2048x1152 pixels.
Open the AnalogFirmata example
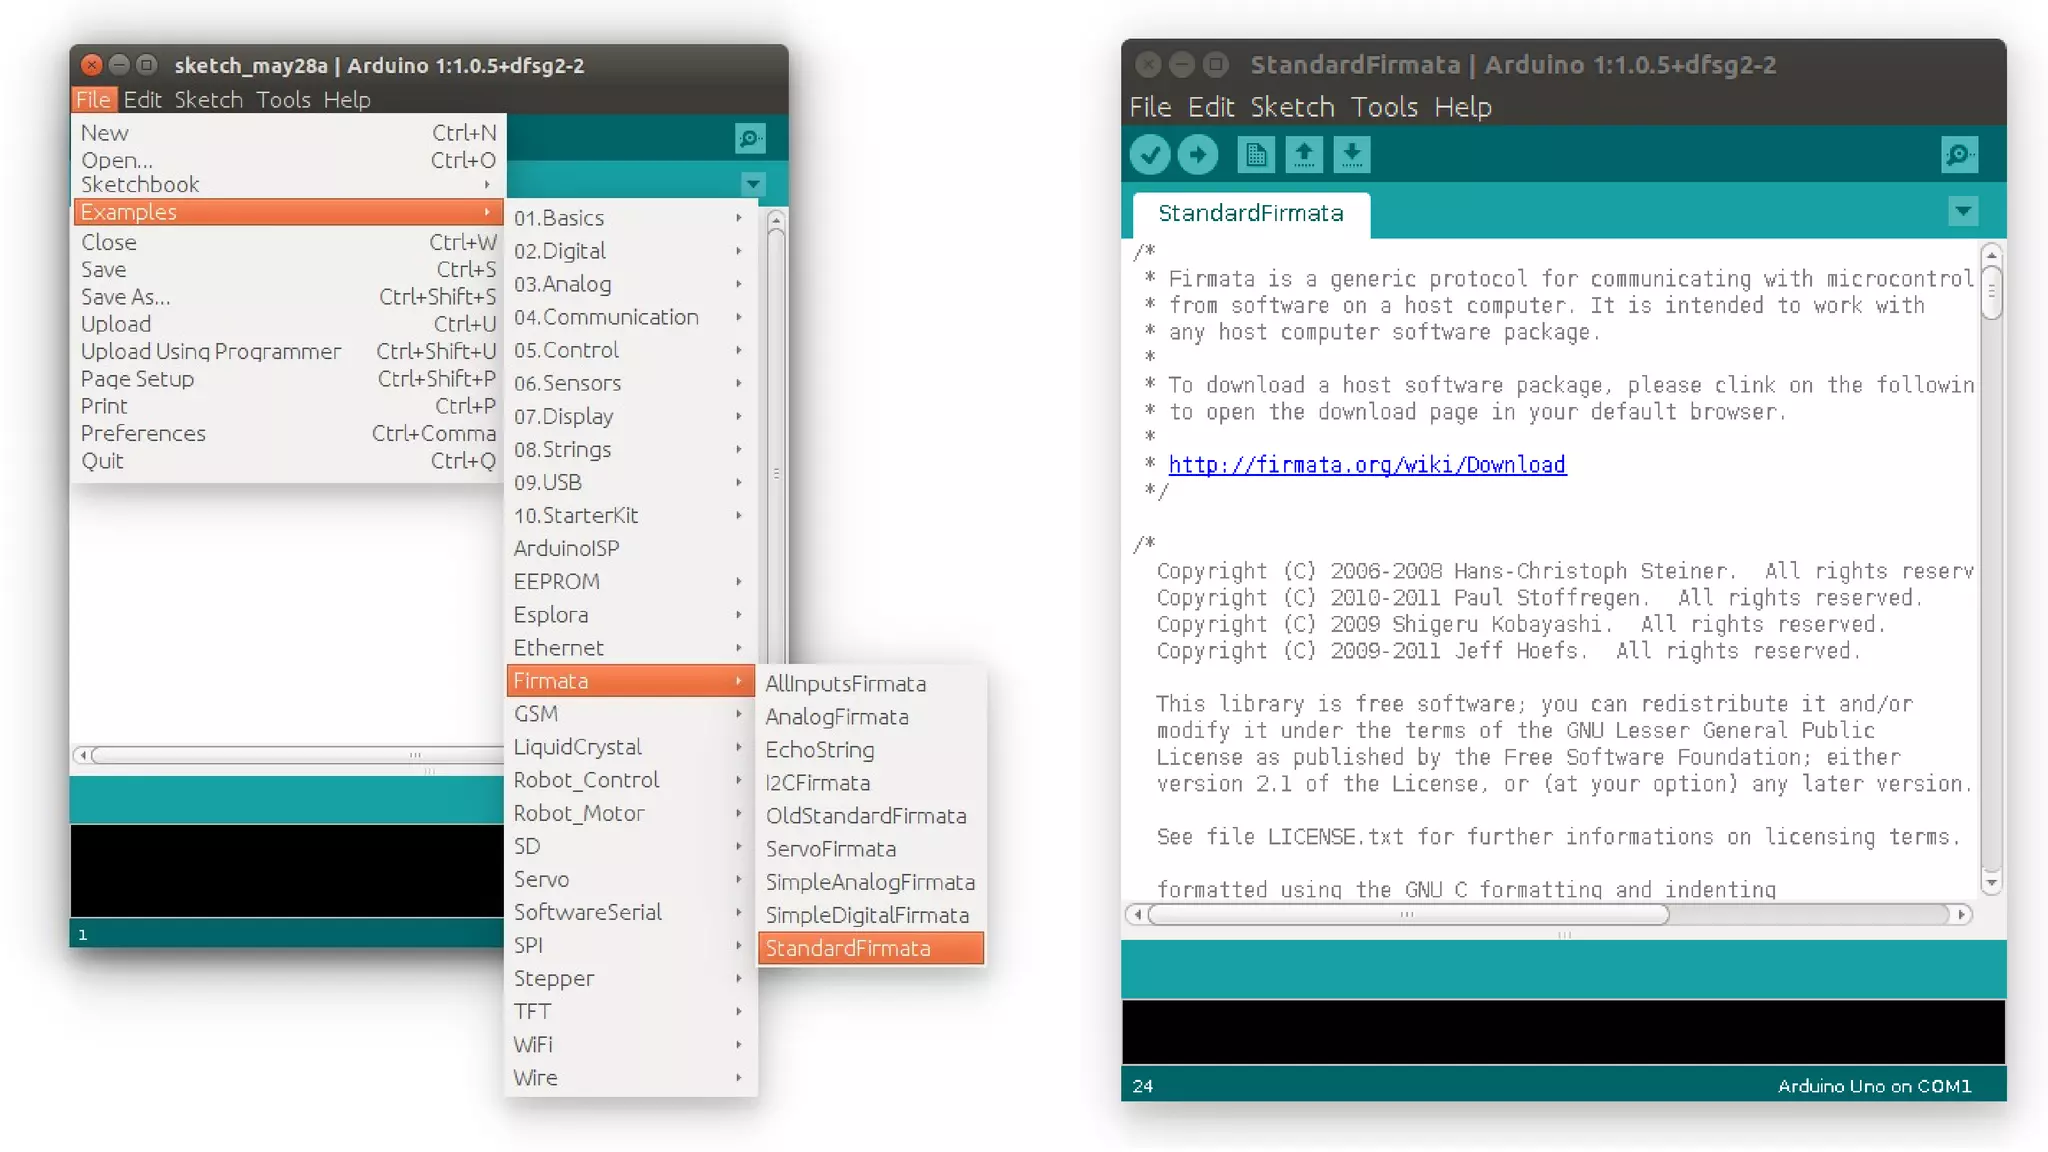click(871, 716)
